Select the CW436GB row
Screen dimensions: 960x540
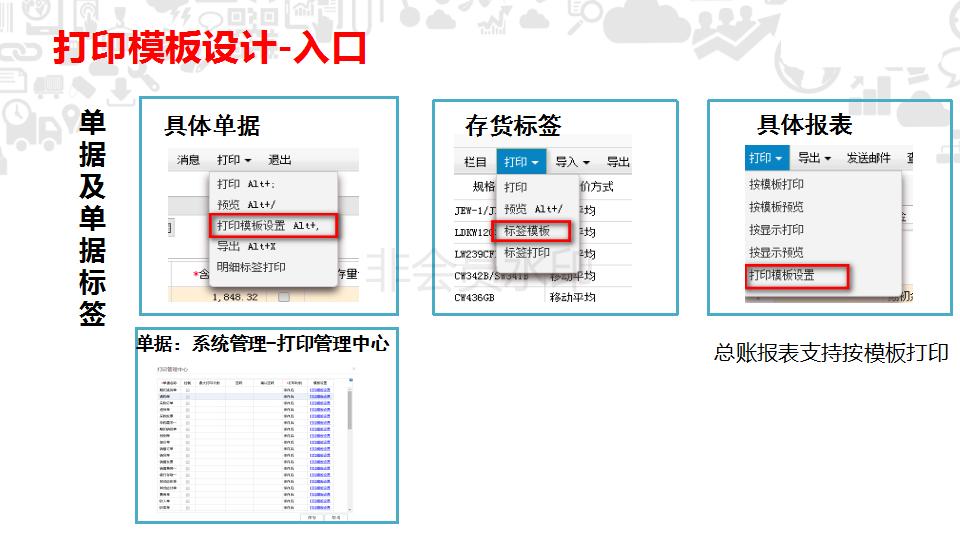click(x=474, y=297)
